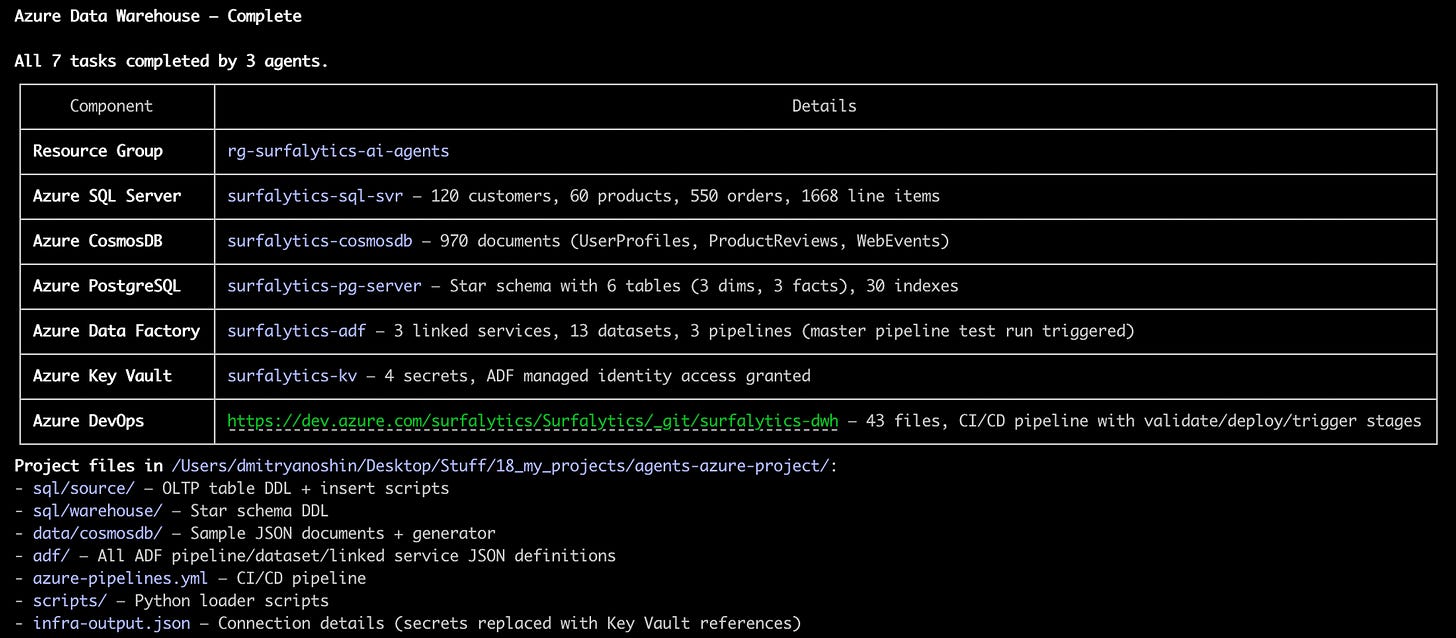1456x638 pixels.
Task: Click '3 linked services, 13 datasets, 3 pipelines' text
Action: [592, 331]
